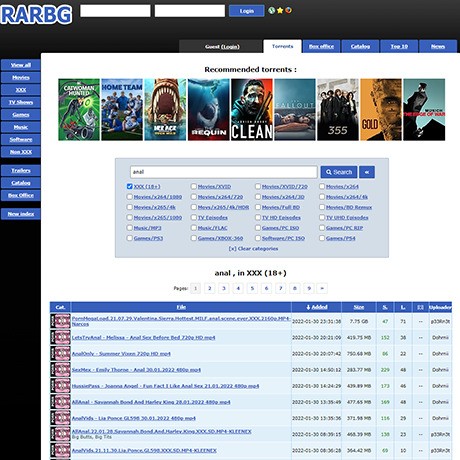This screenshot has height=460, width=460.
Task: Click the Firefox icon in the header
Action: [x=288, y=10]
